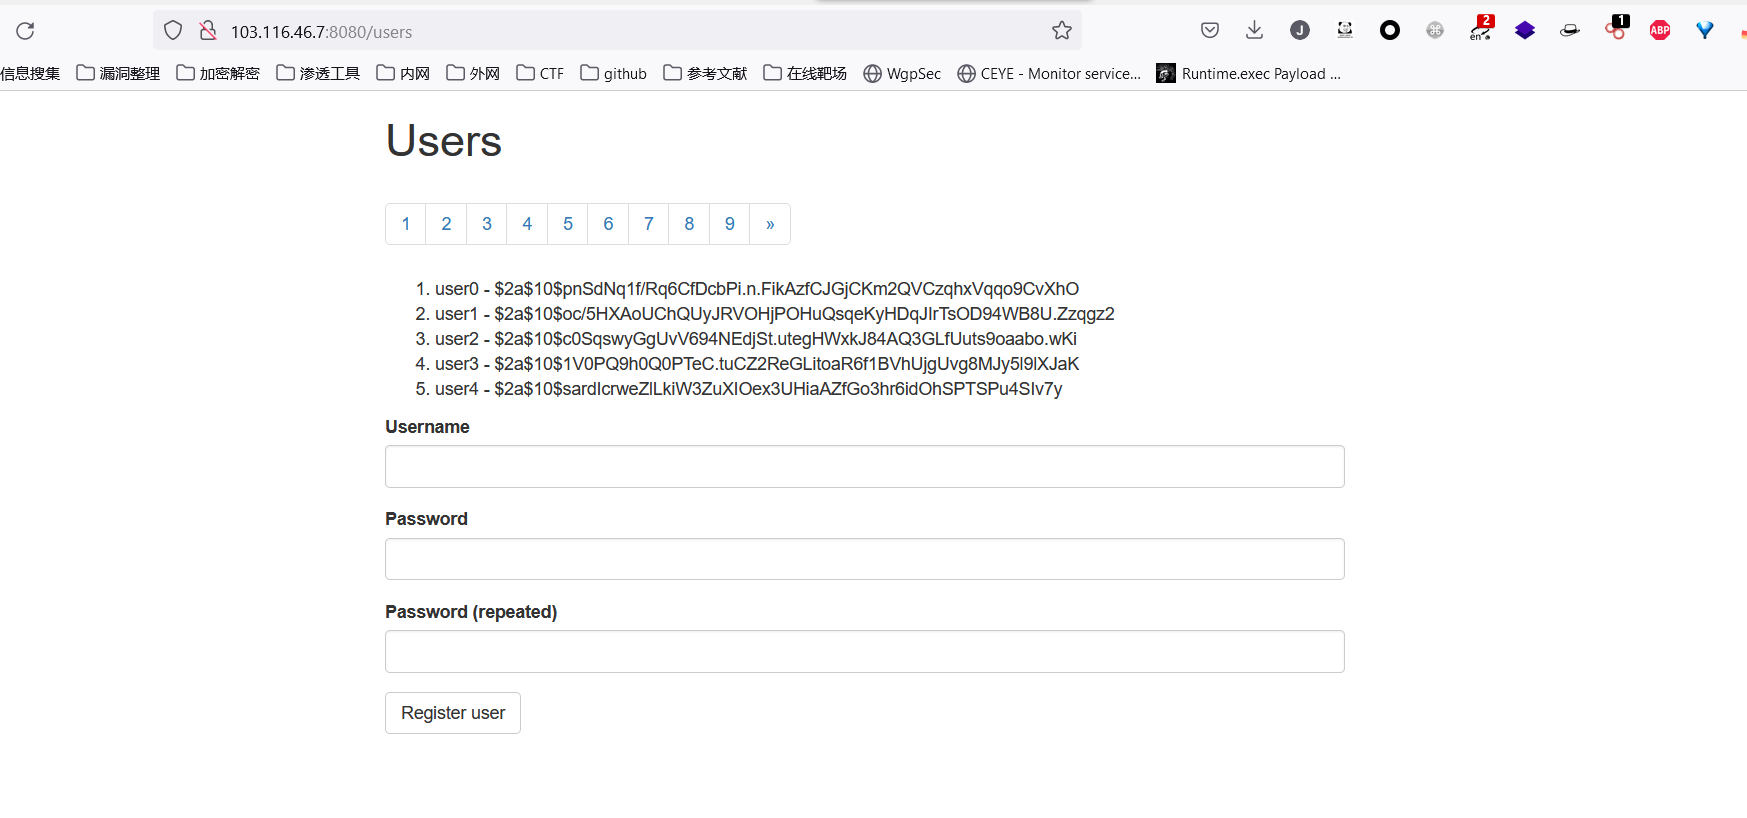Open the insecure connection lock icon
The height and width of the screenshot is (818, 1747).
208,31
